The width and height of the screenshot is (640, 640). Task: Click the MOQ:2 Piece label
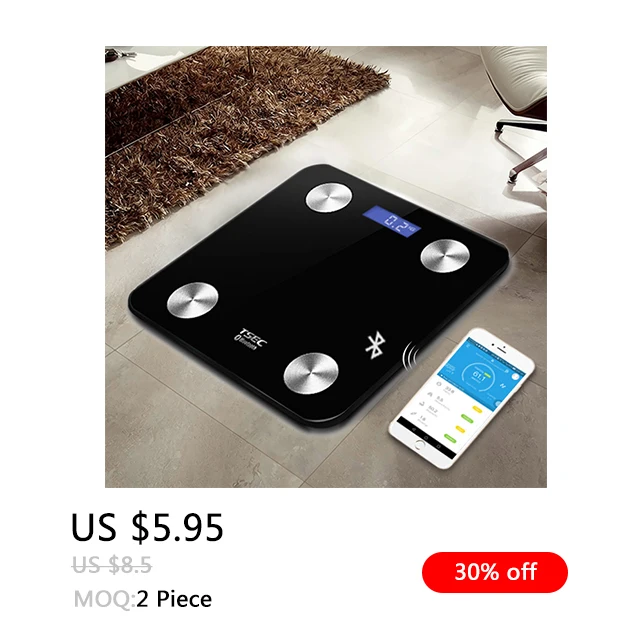143,599
